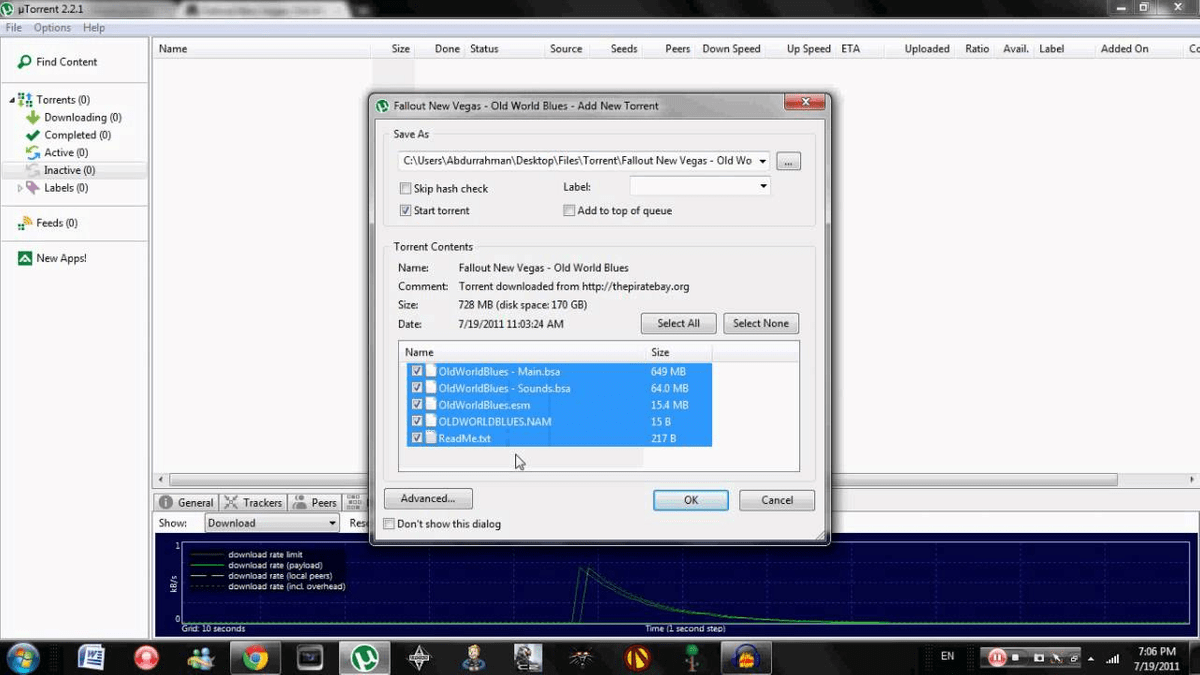Open the Feeds RSS icon
Image resolution: width=1200 pixels, height=675 pixels.
[x=25, y=223]
